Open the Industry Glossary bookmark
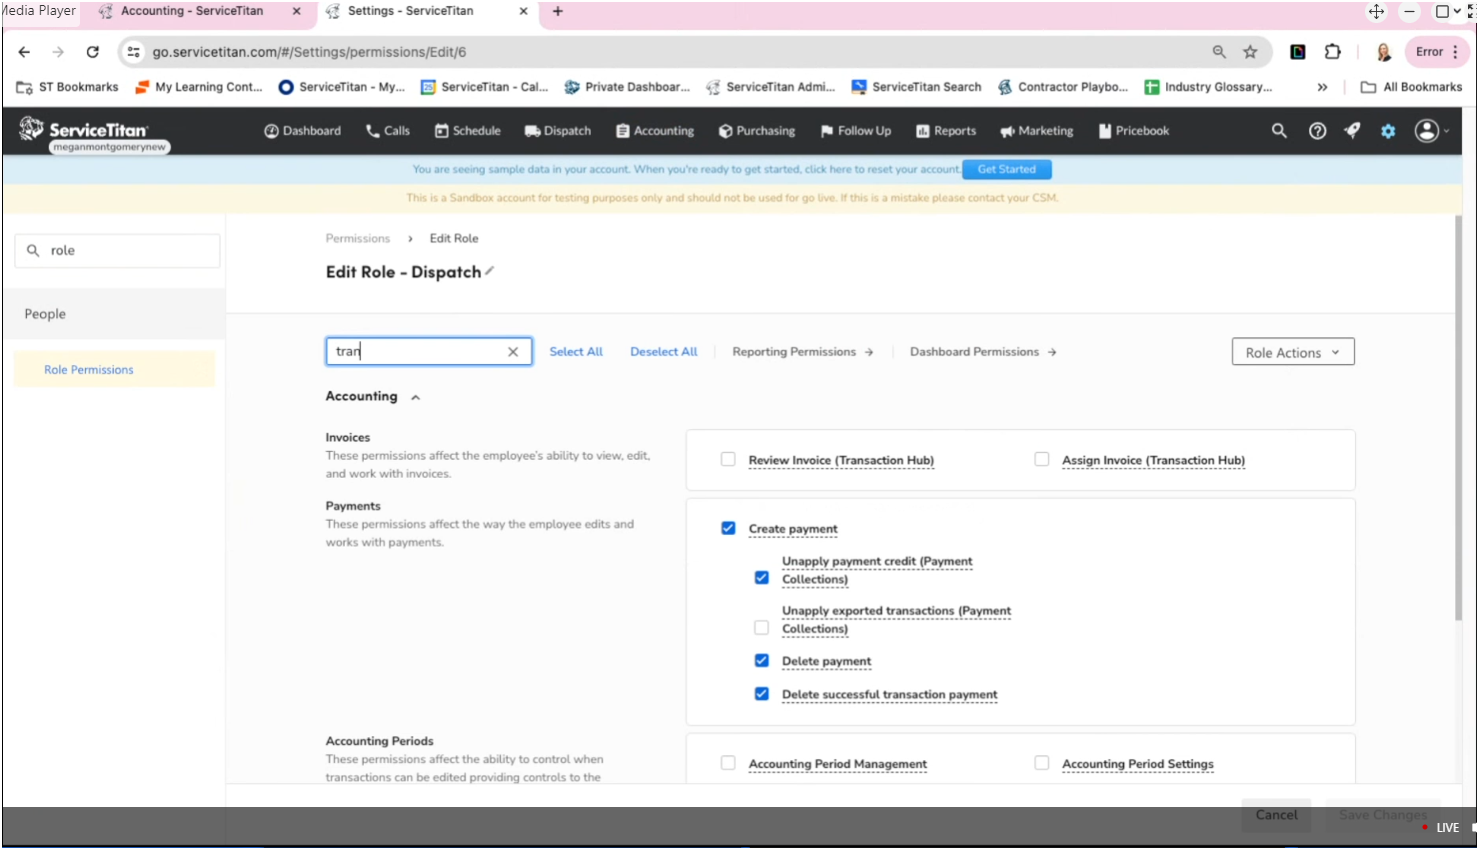 [x=1209, y=87]
